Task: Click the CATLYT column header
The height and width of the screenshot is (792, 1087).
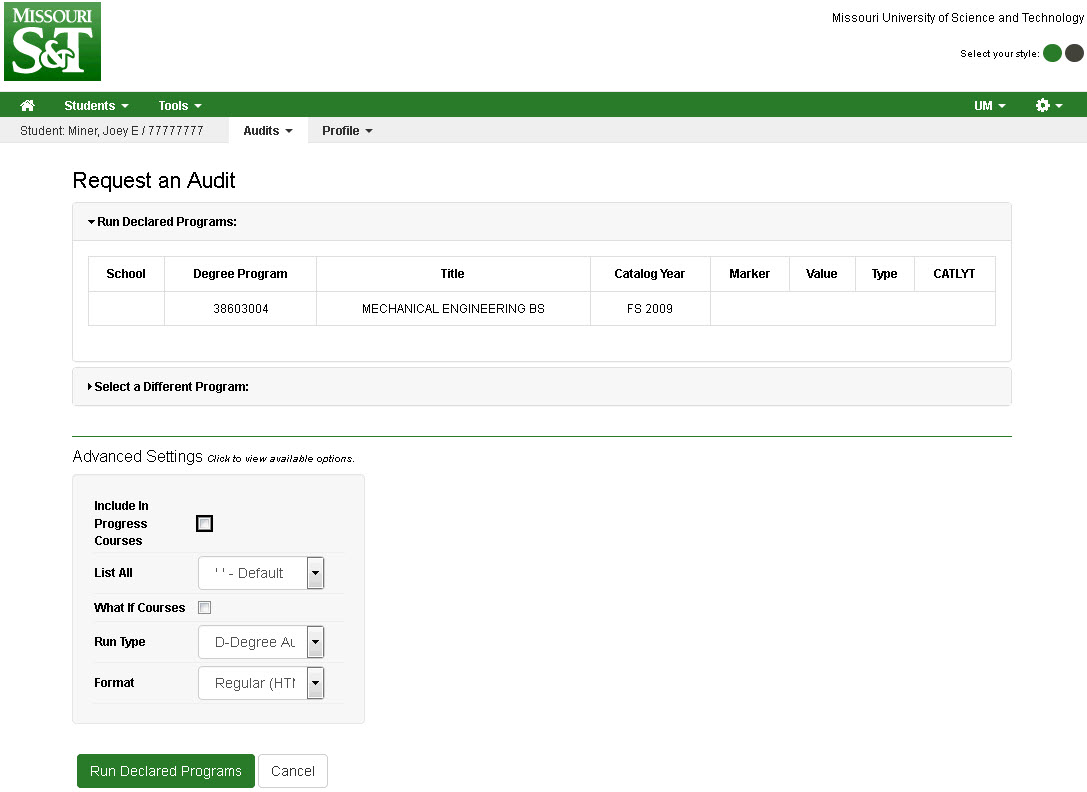Action: 954,274
